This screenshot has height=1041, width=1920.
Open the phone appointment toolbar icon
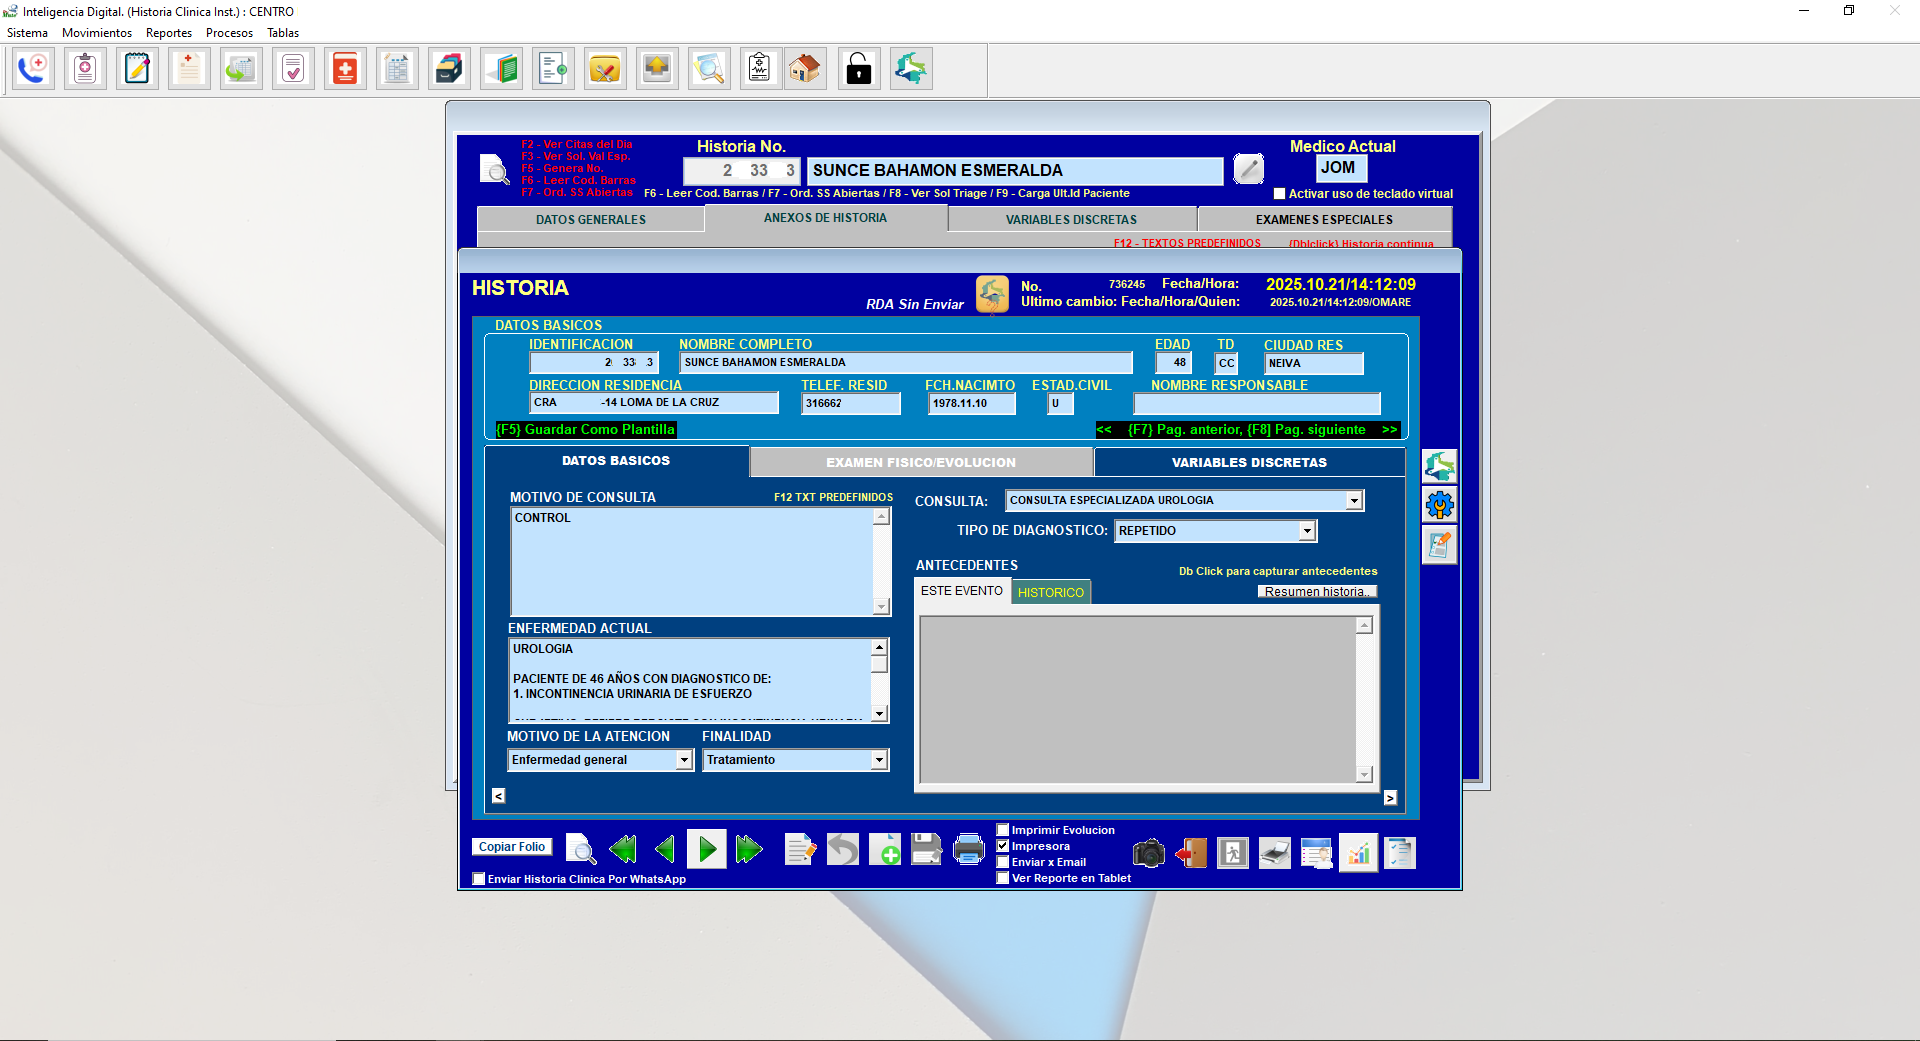click(34, 69)
